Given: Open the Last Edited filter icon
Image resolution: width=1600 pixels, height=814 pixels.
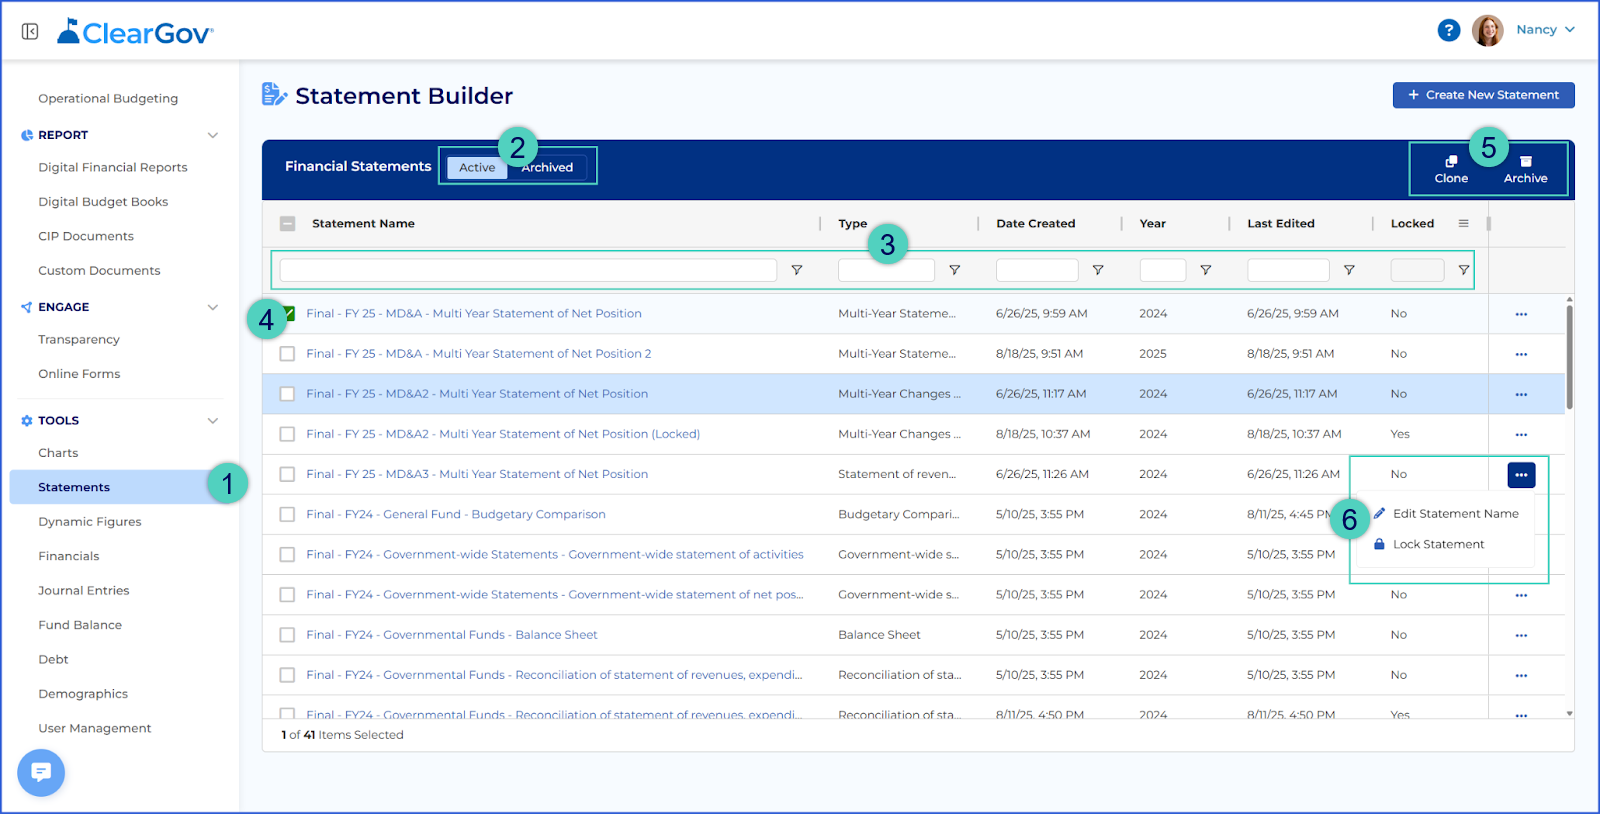Looking at the screenshot, I should [x=1349, y=270].
